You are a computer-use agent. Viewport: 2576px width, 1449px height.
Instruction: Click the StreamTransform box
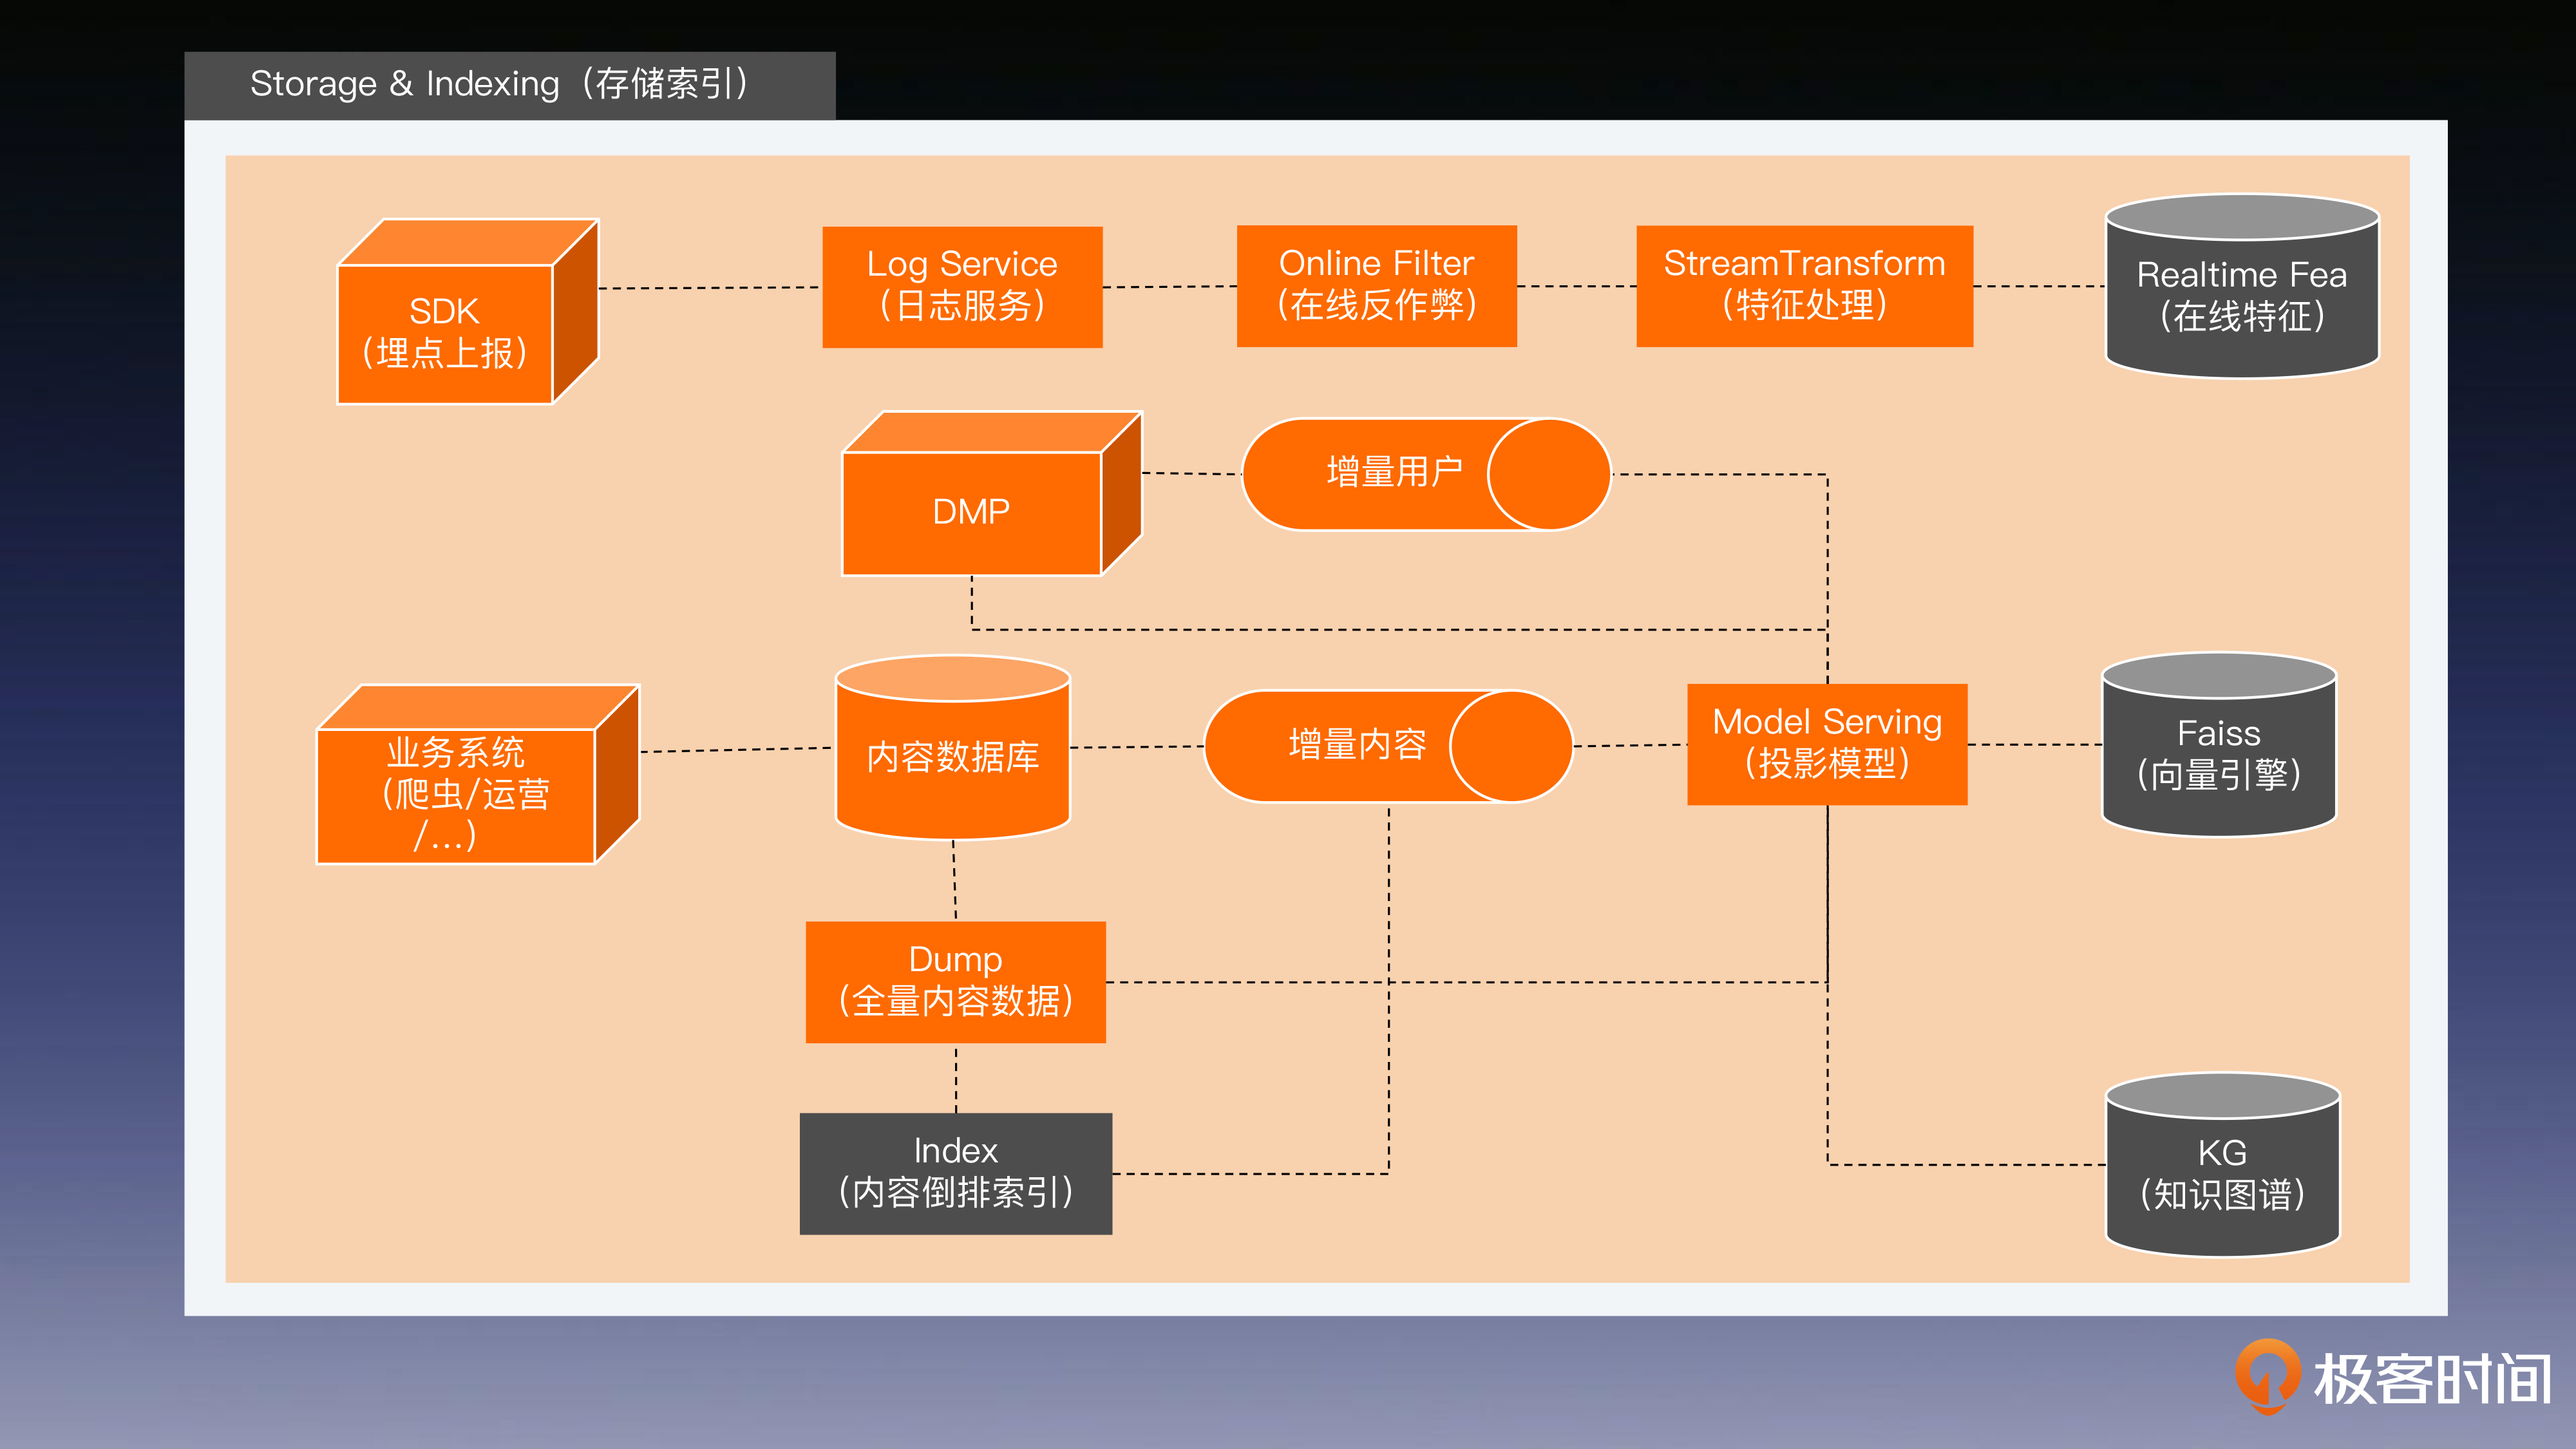[1804, 285]
